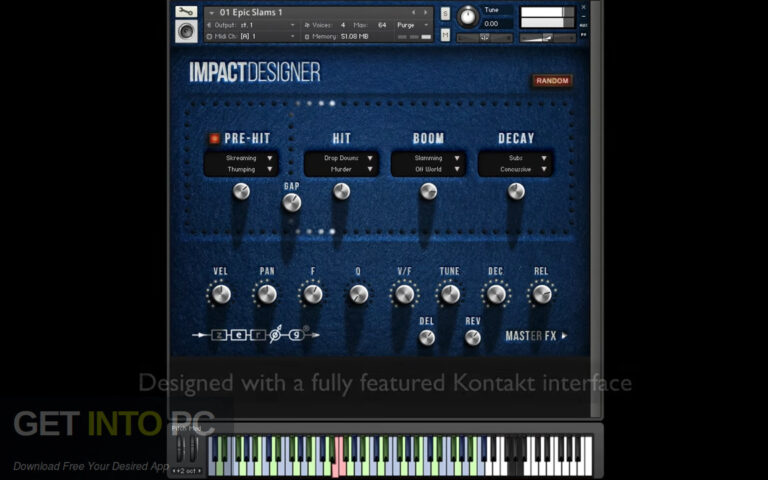Adjust the pan slider under the Tune knob

(484, 37)
